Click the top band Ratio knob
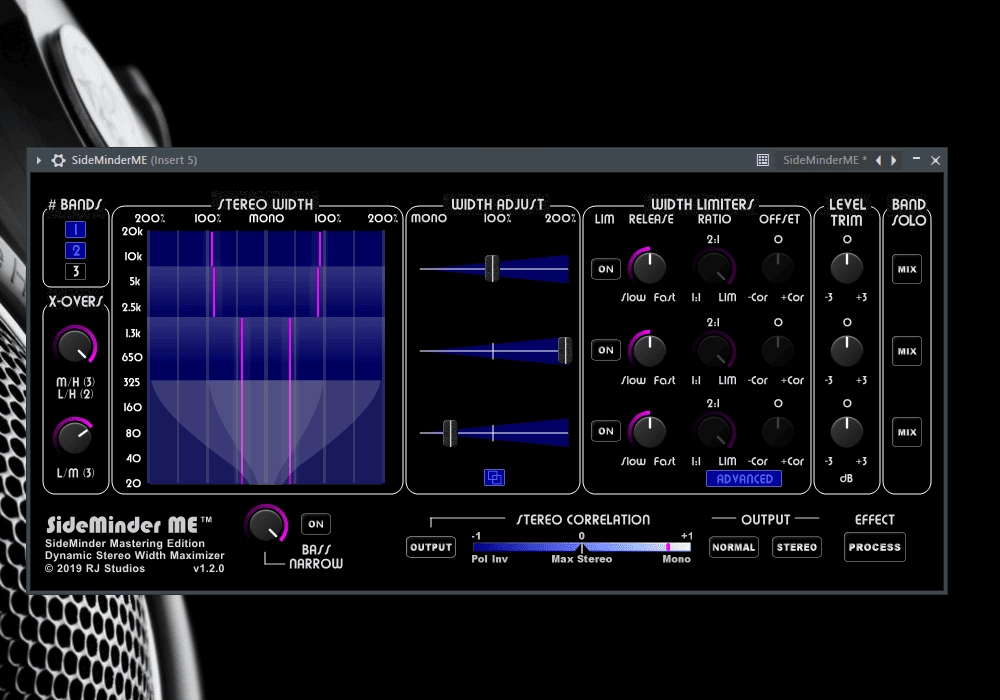This screenshot has width=1000, height=700. tap(714, 267)
